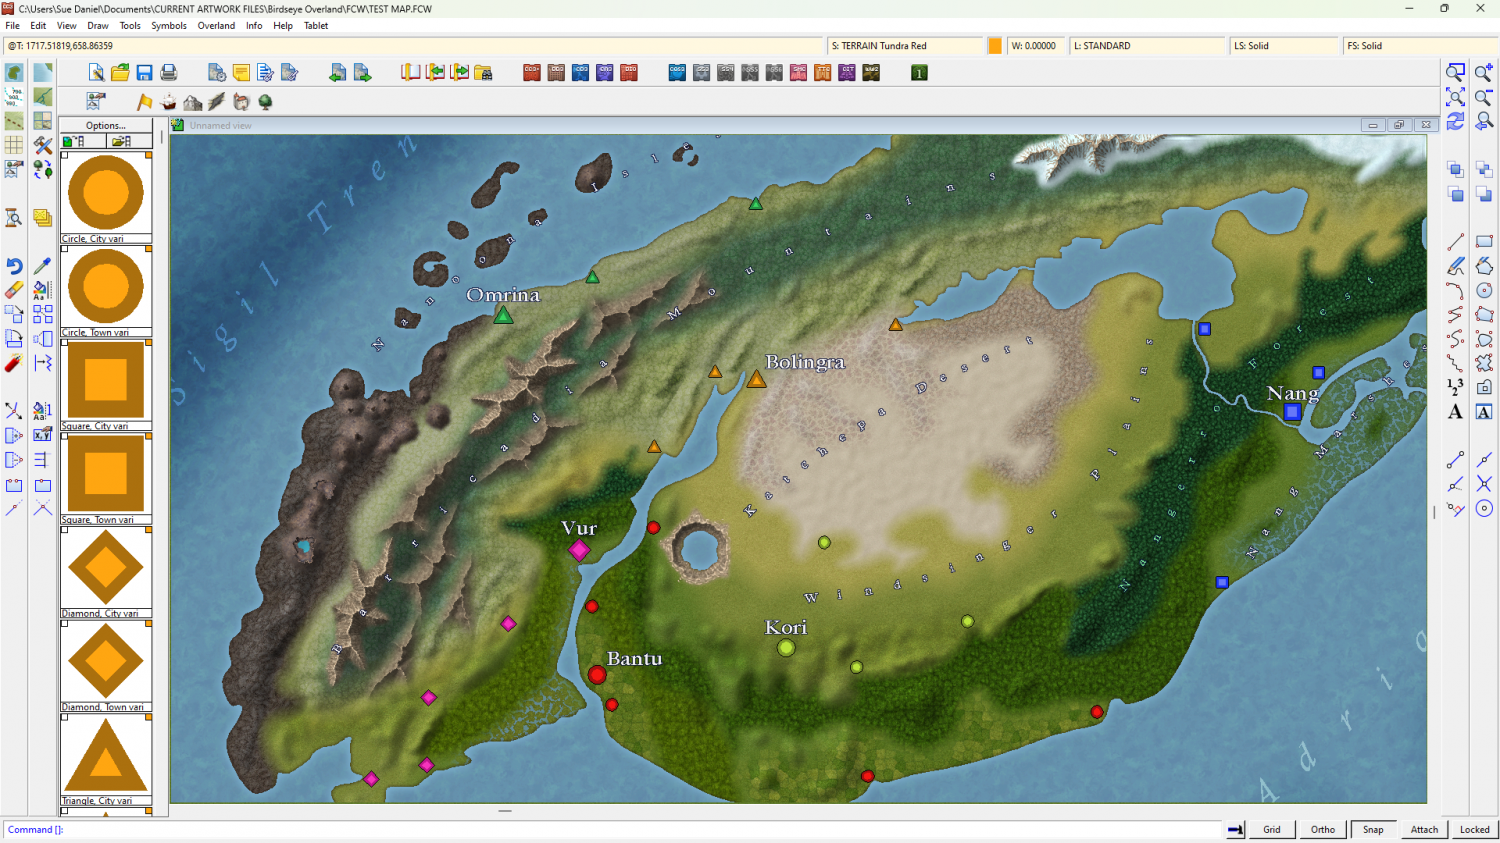Click the 'L: STANDARD' layer indicator
Screen dimensions: 1500x843
[1148, 46]
